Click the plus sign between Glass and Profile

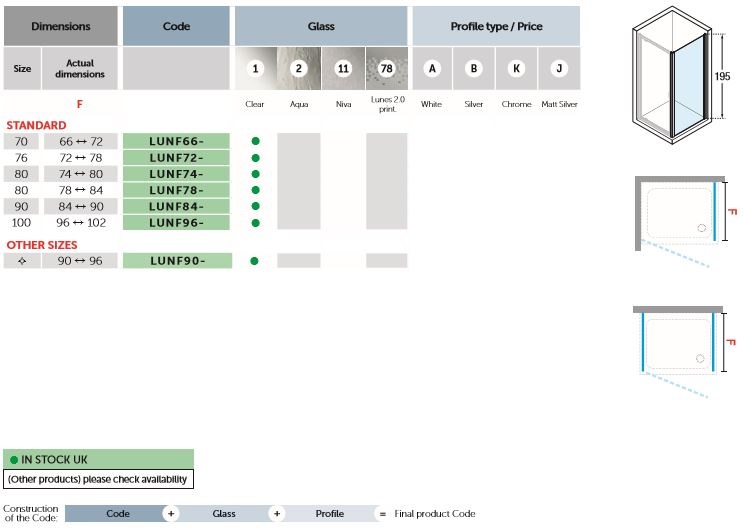point(277,513)
